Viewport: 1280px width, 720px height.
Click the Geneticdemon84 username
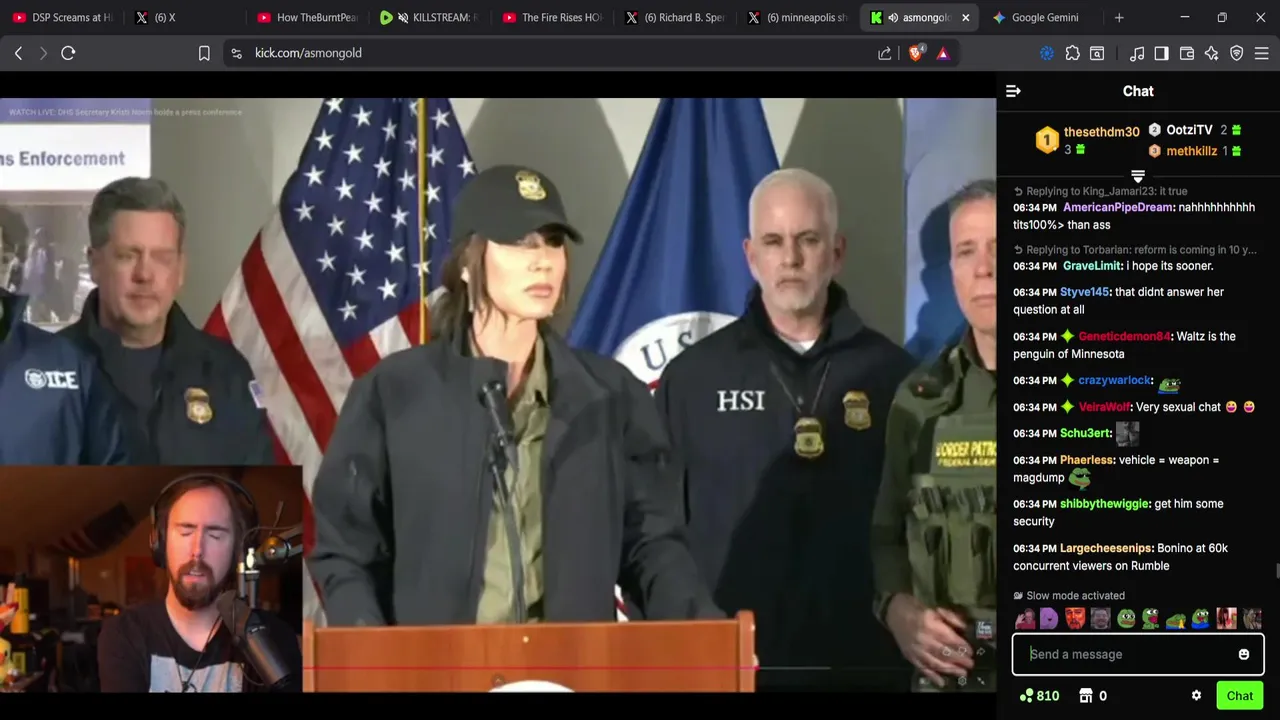[1124, 336]
